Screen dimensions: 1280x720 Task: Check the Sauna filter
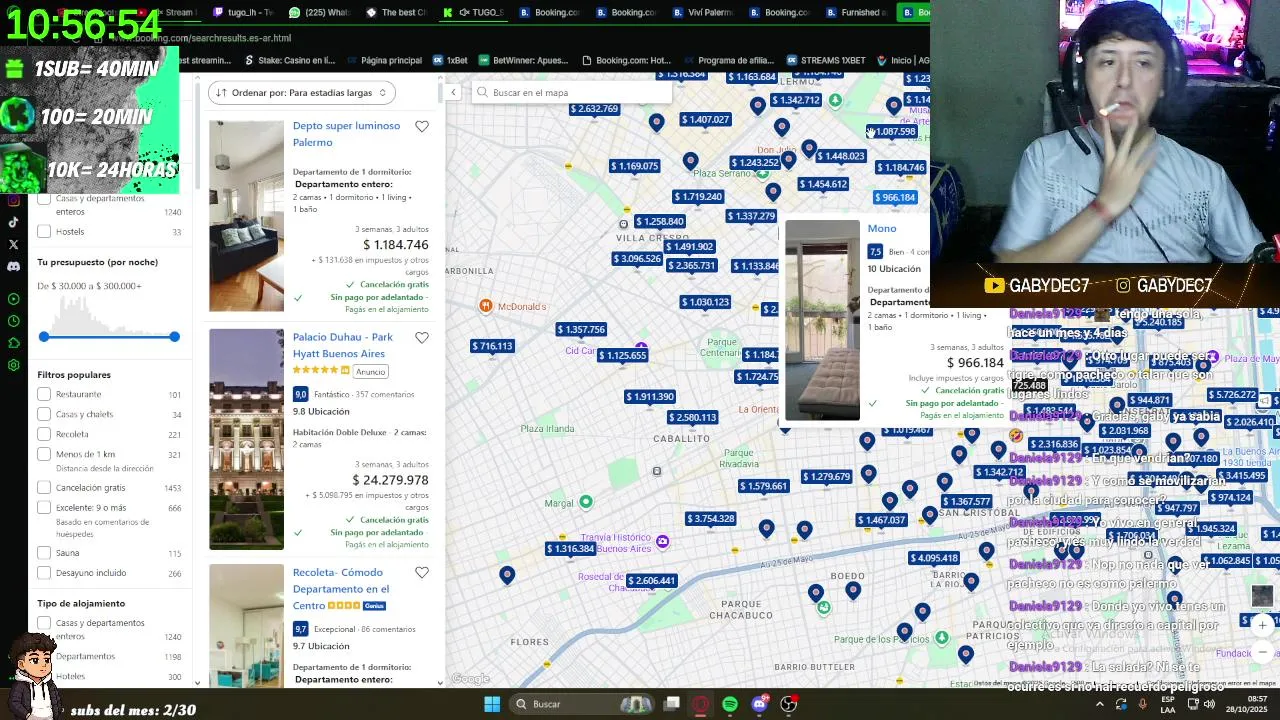click(44, 553)
